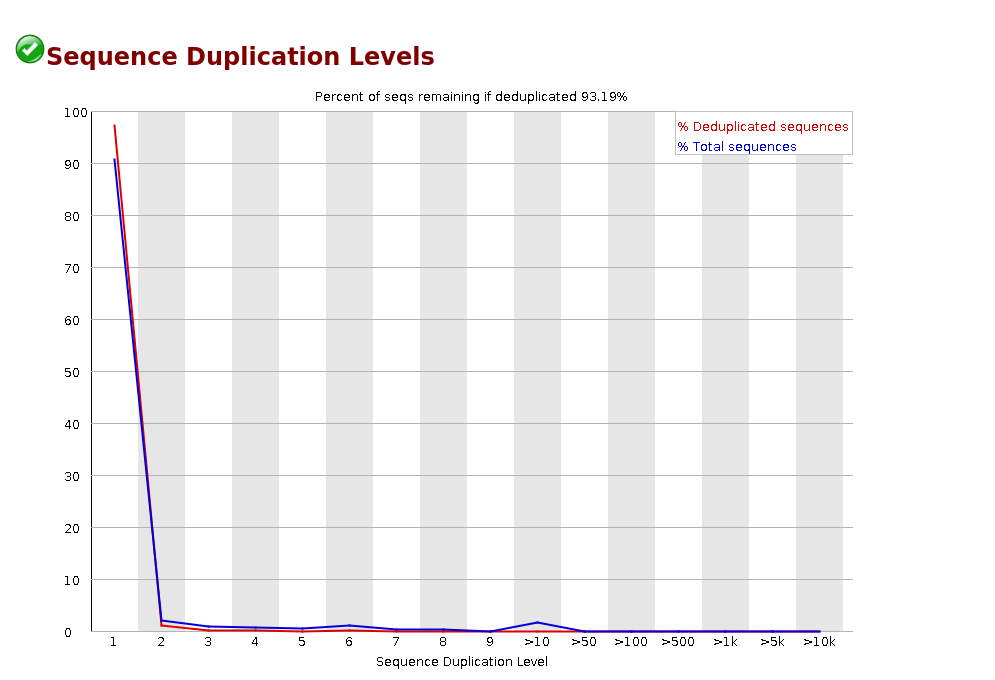Select the % Total sequences legend entry
Screen dimensions: 995x680
(x=737, y=147)
